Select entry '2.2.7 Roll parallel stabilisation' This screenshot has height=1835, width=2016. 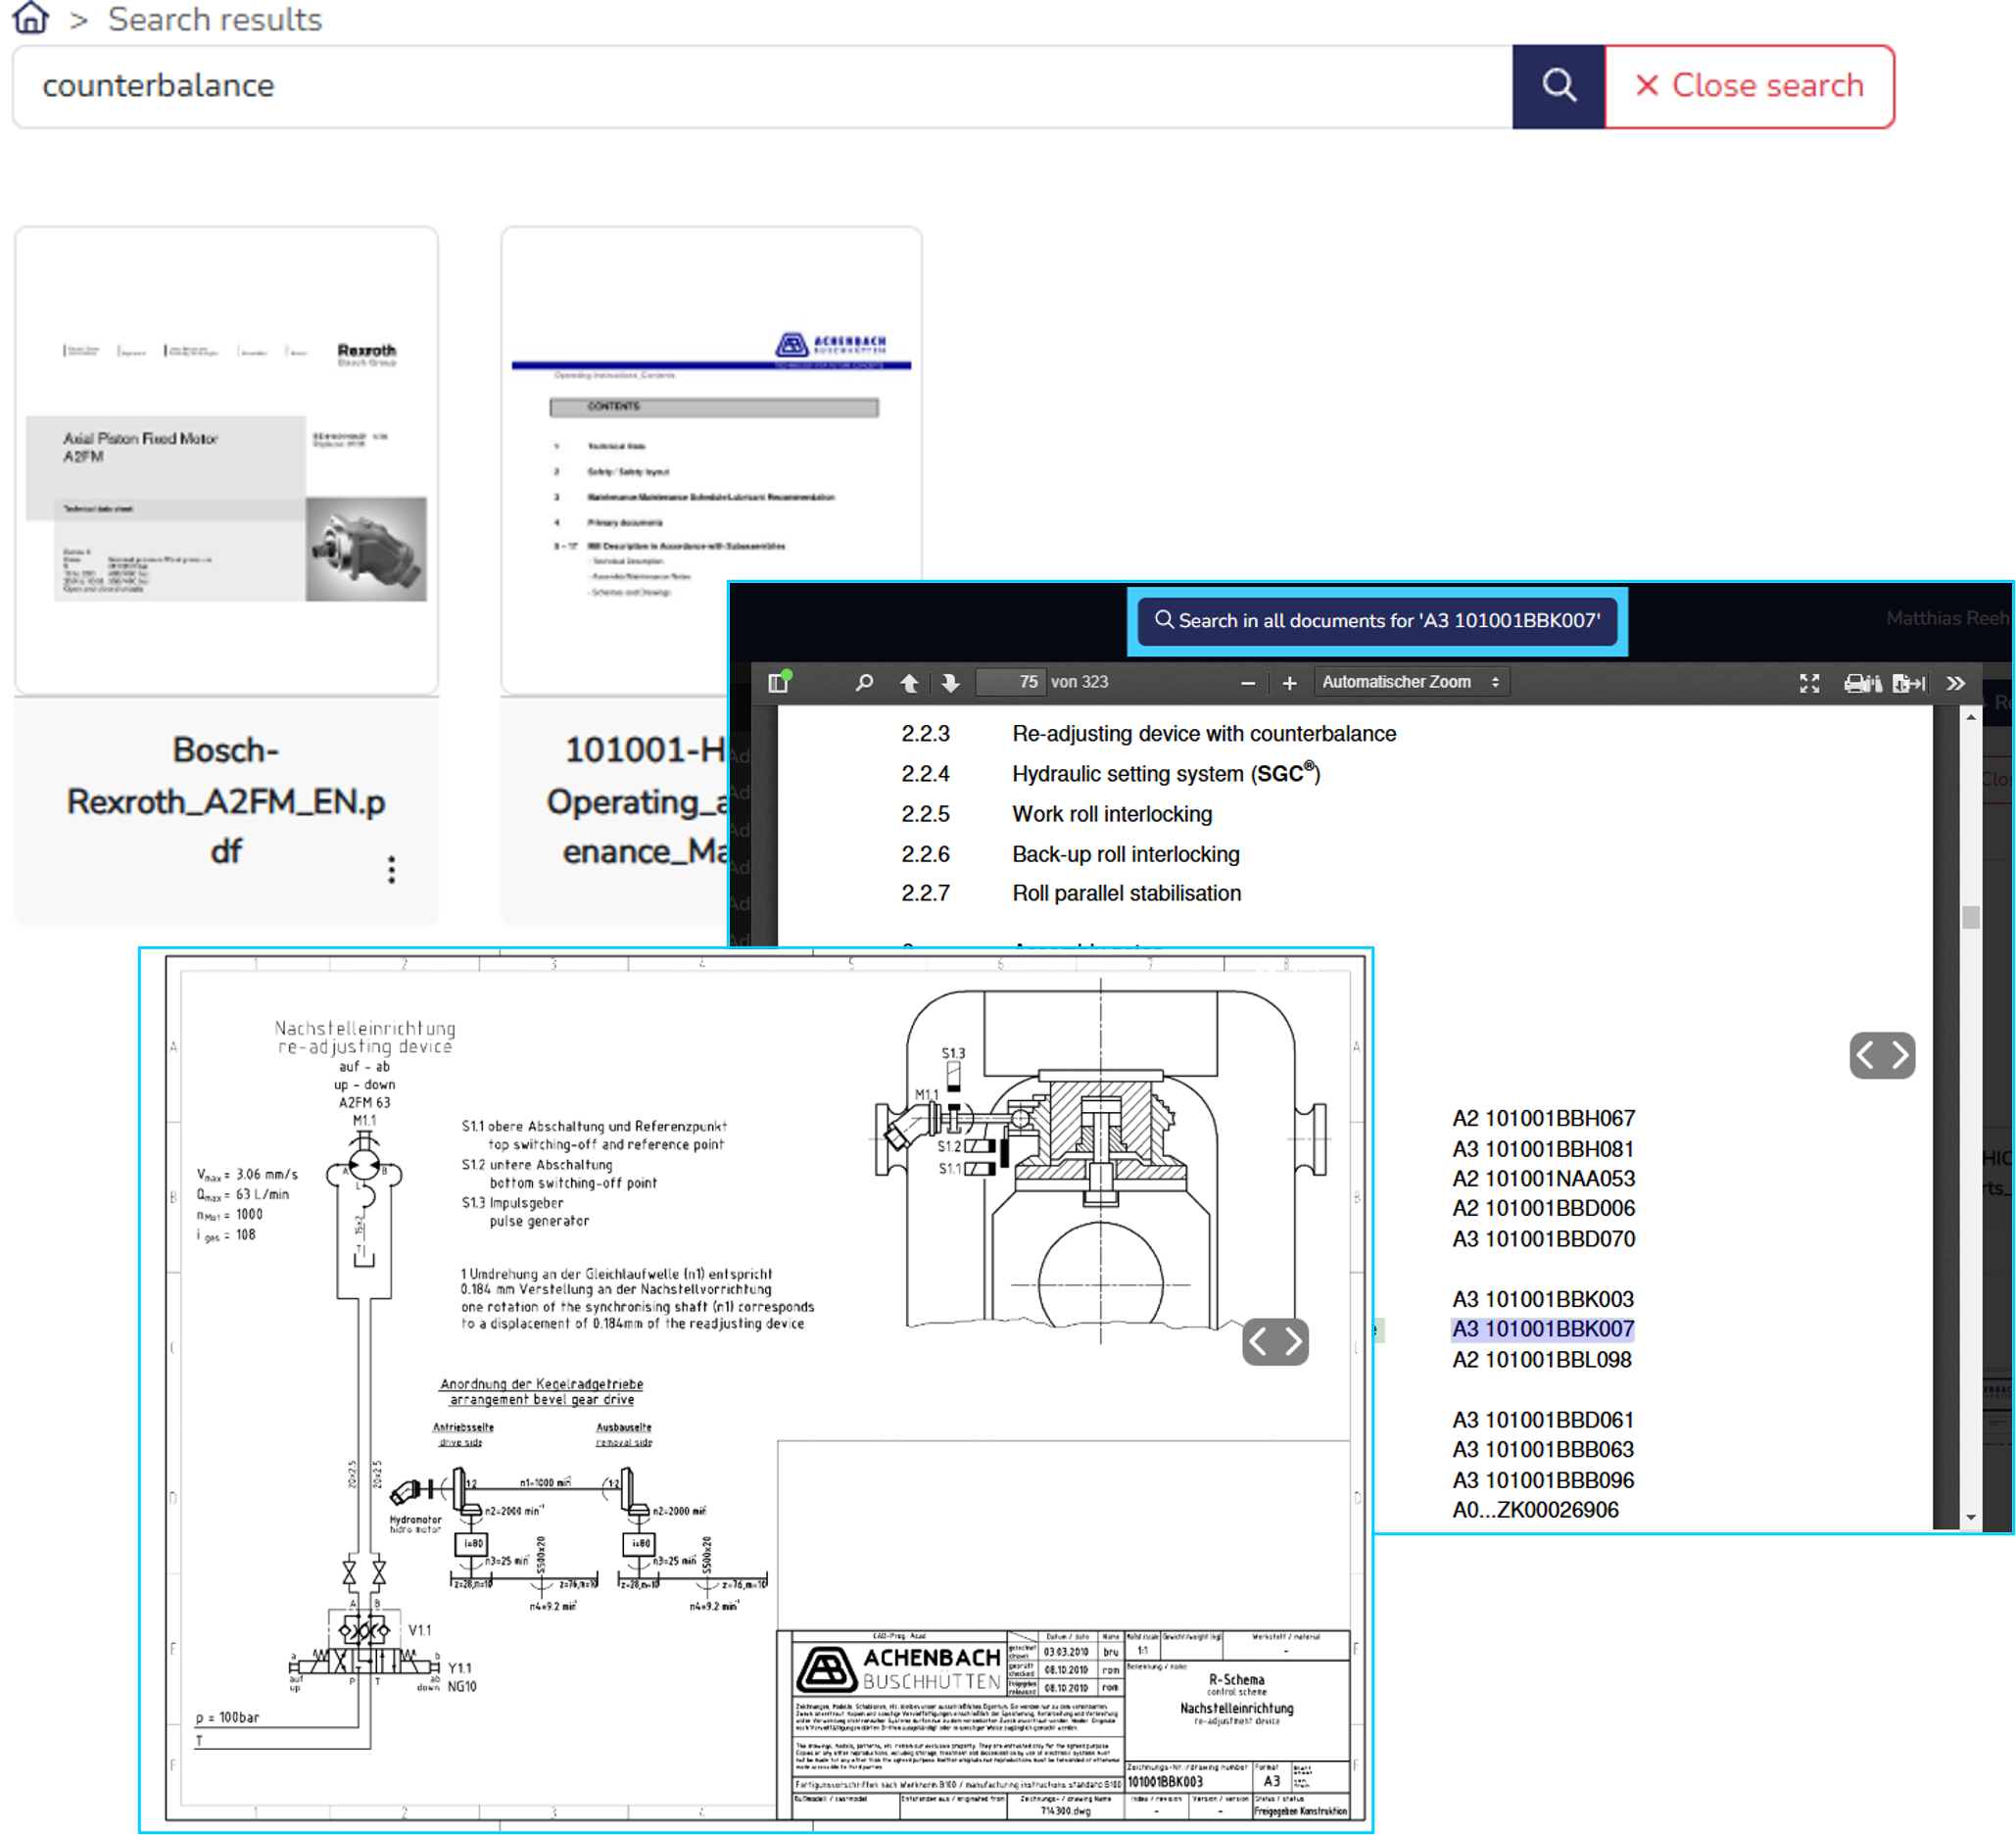[1071, 893]
